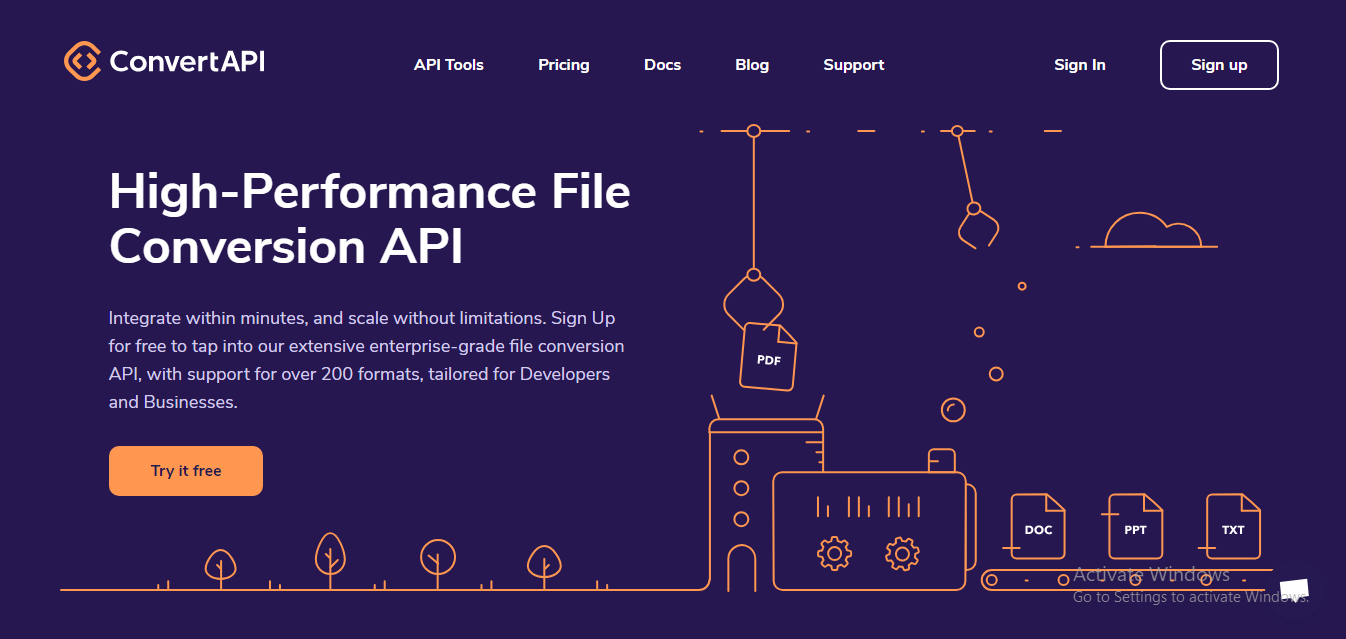Click the ConvertAPI logo icon
1346x639 pixels.
click(x=82, y=62)
